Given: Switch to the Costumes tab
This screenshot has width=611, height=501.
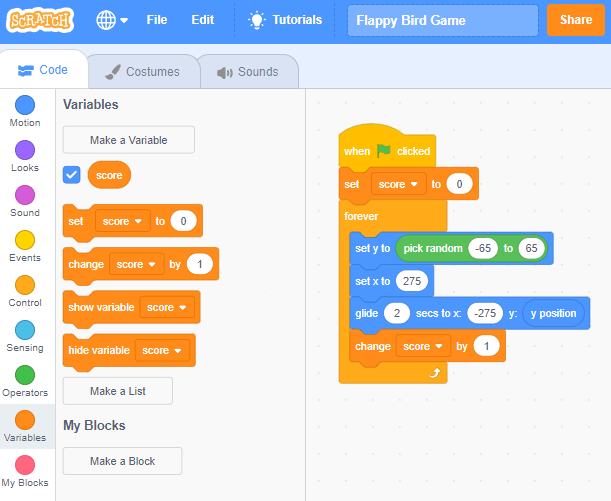Looking at the screenshot, I should (143, 72).
